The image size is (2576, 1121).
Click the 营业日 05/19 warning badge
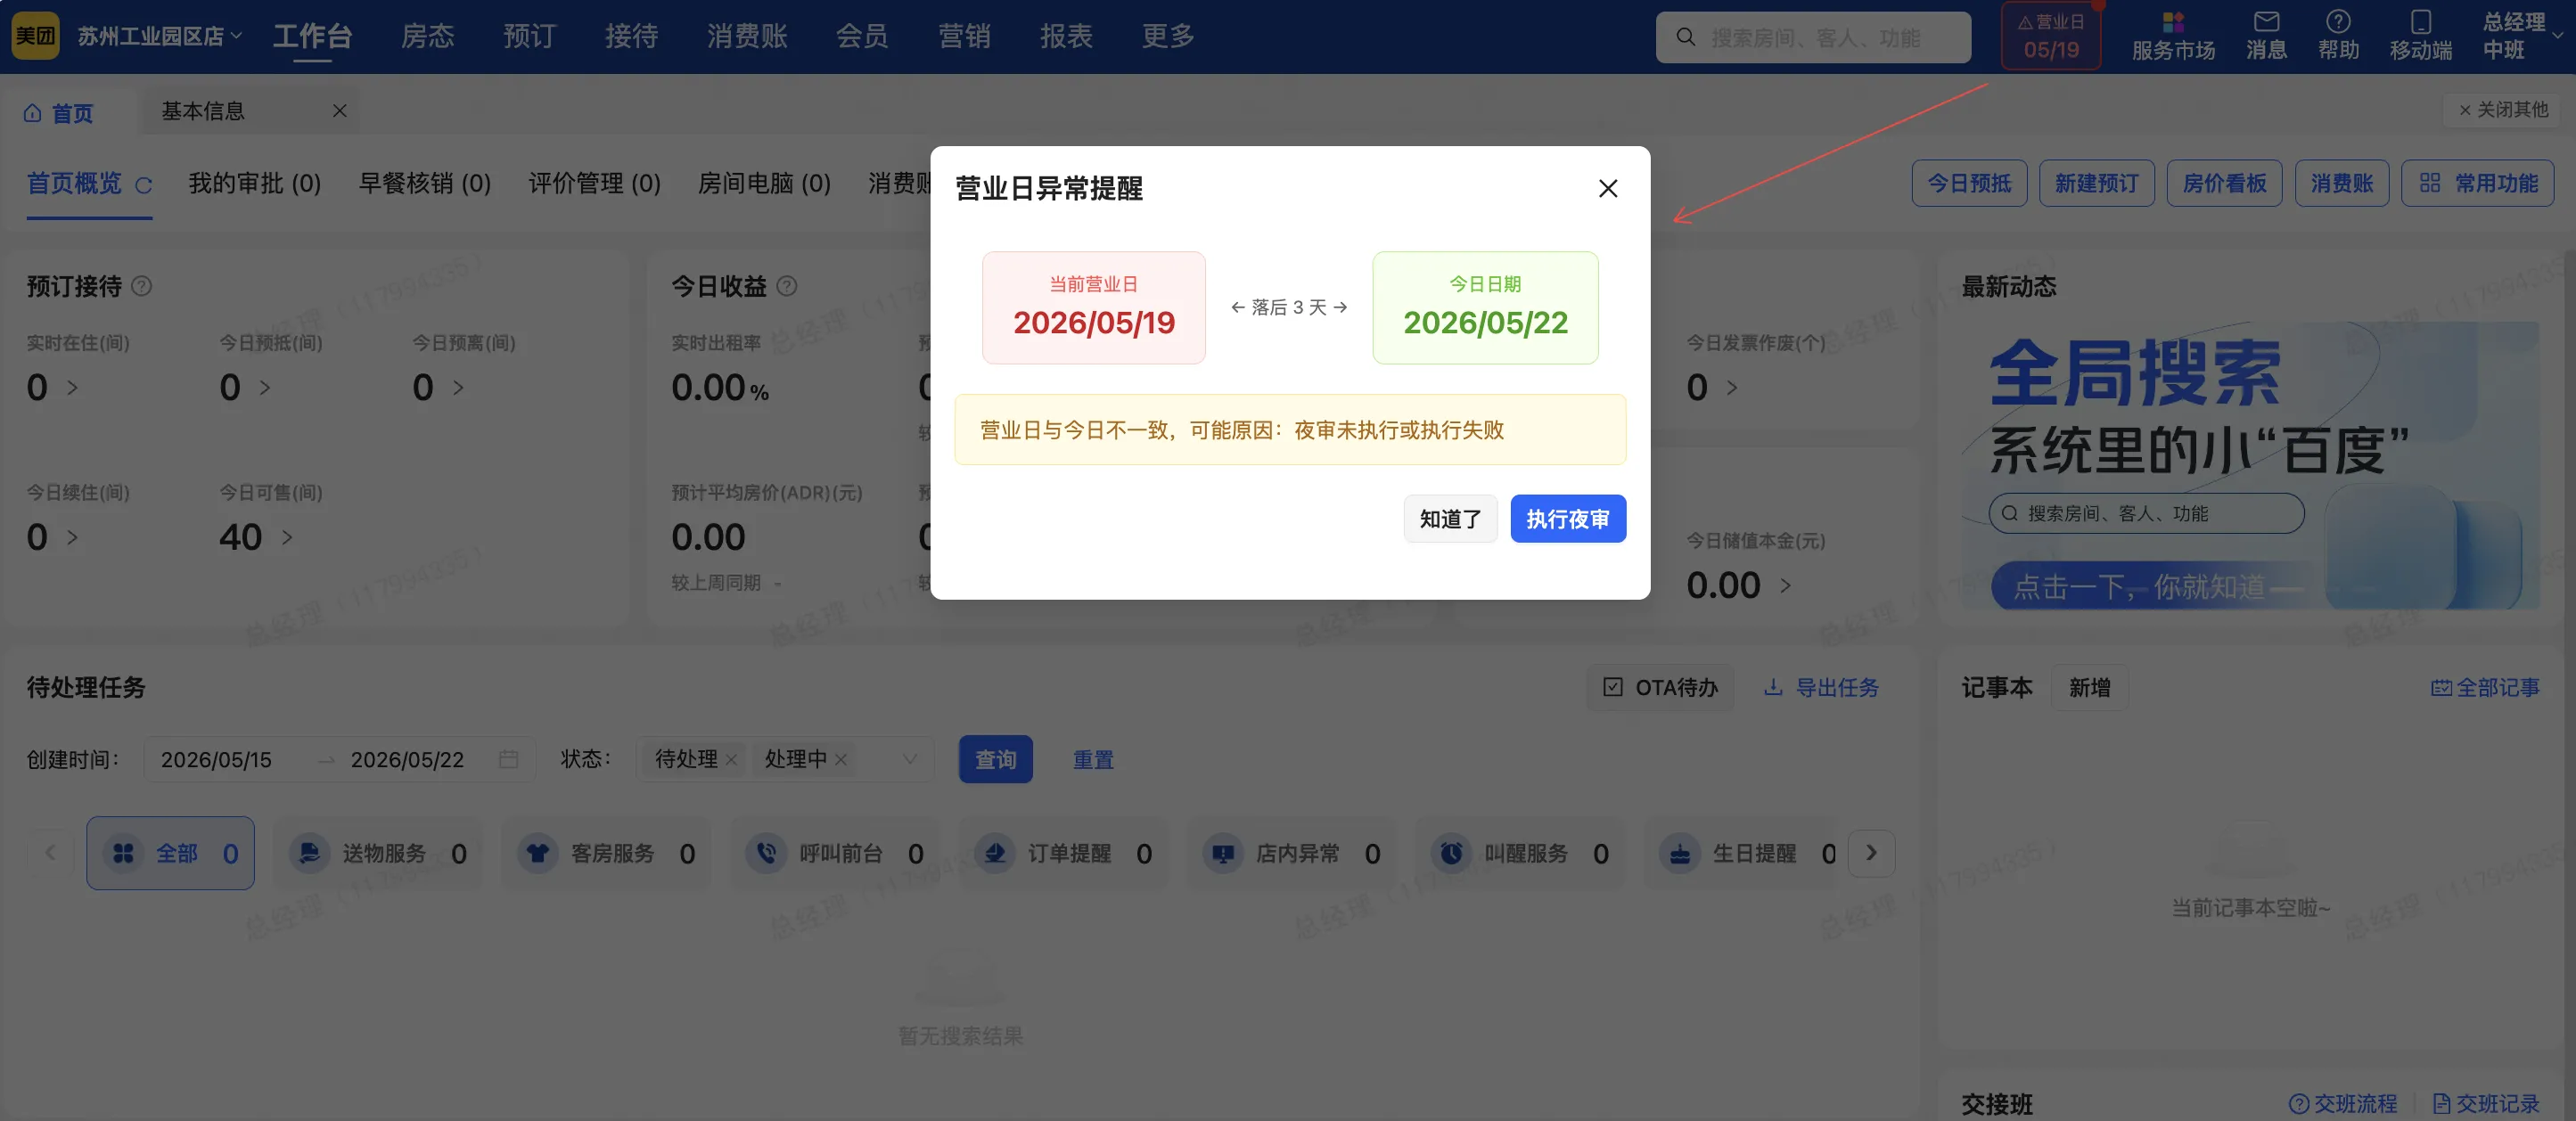coord(2051,36)
